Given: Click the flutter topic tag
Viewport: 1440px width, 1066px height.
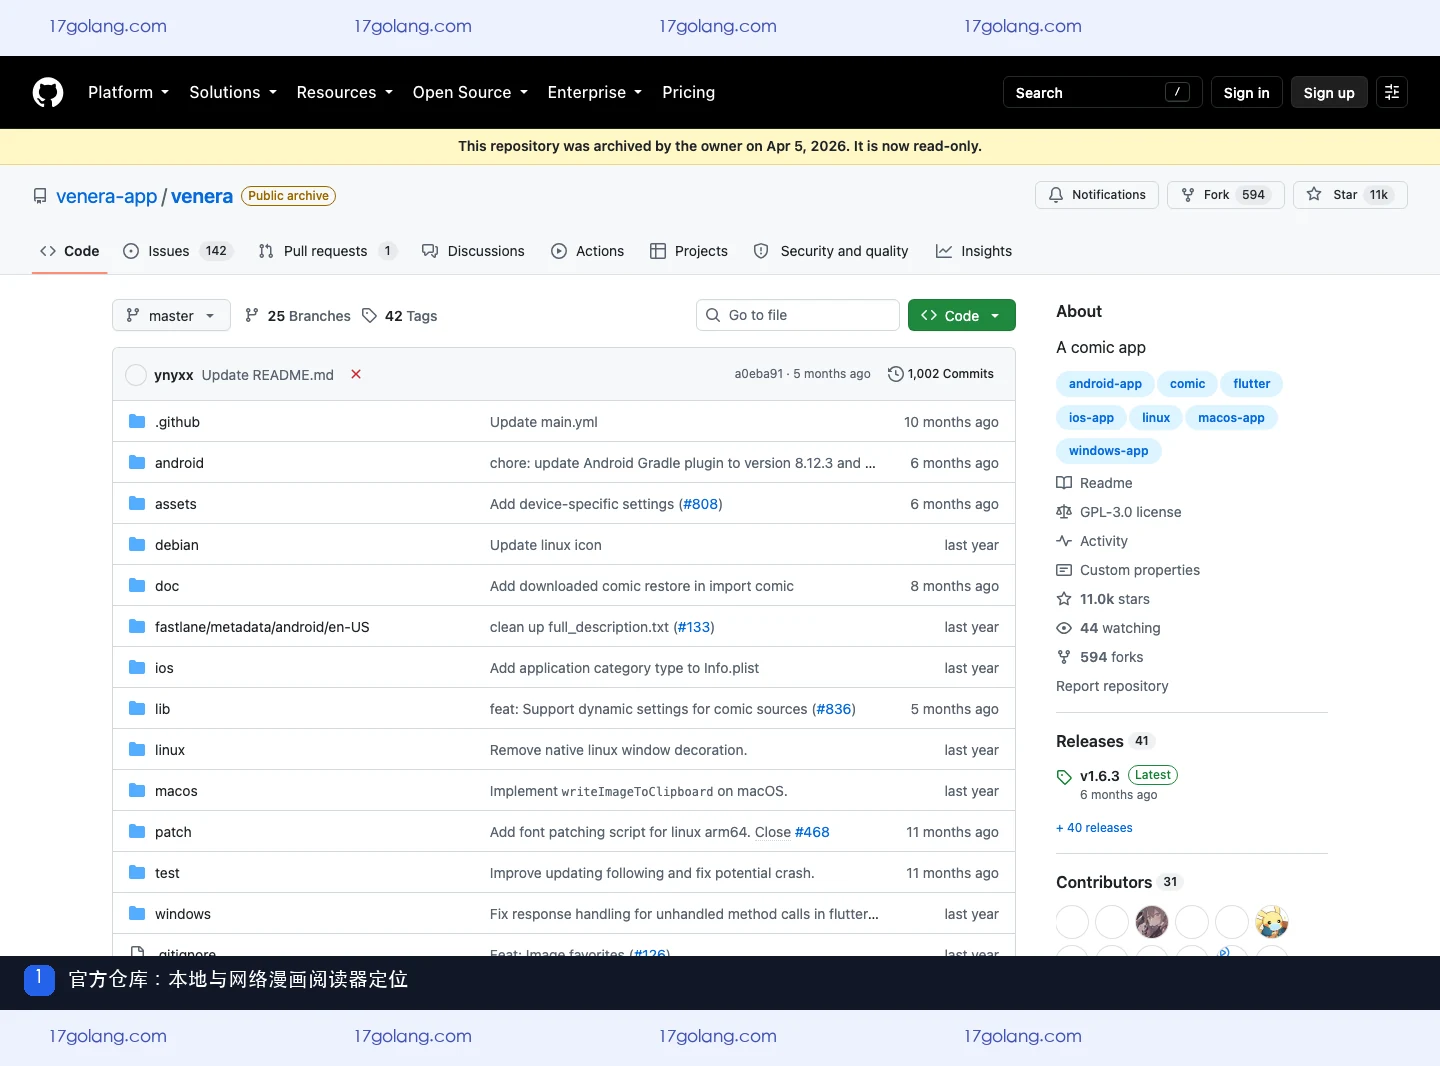Looking at the screenshot, I should click(x=1252, y=384).
